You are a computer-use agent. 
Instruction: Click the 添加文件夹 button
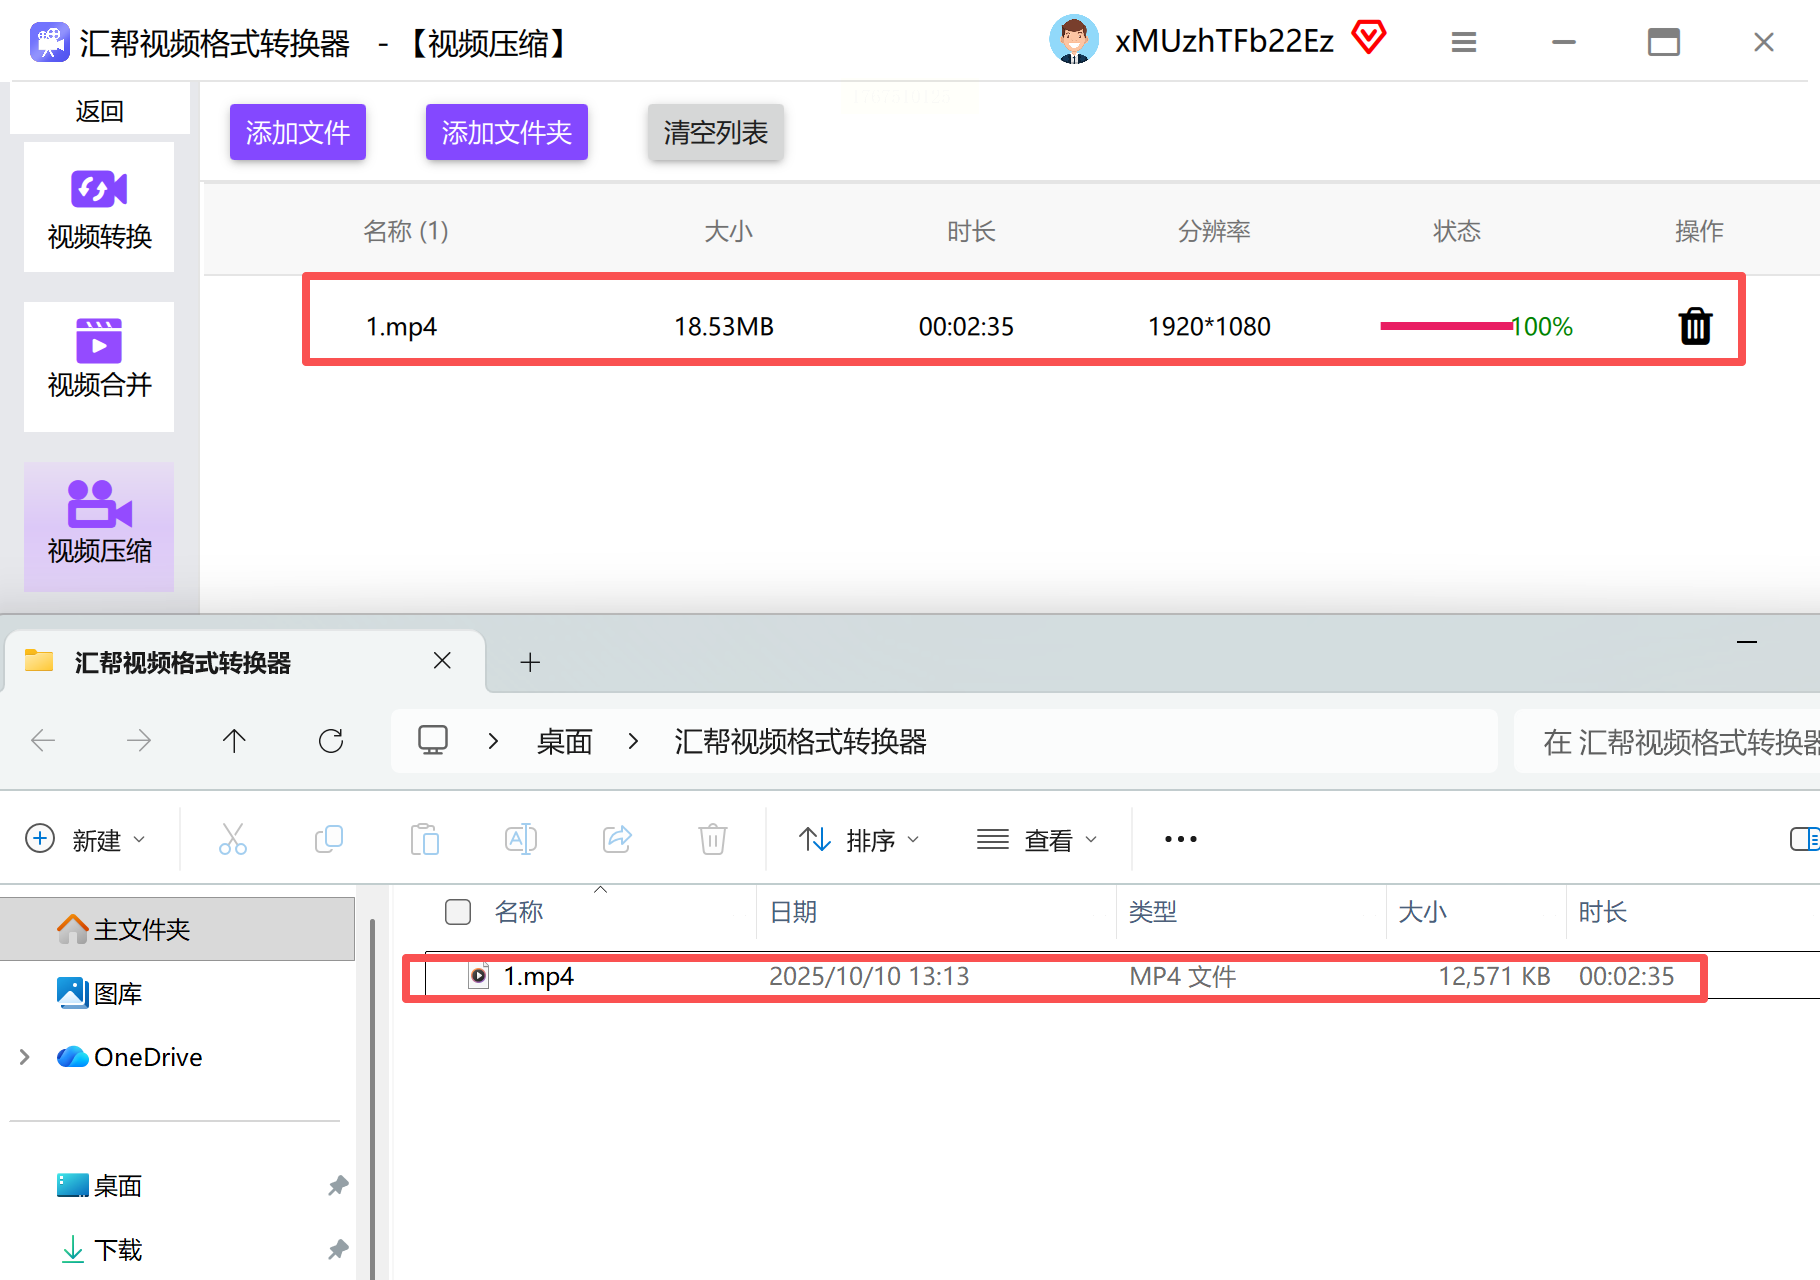coord(507,132)
